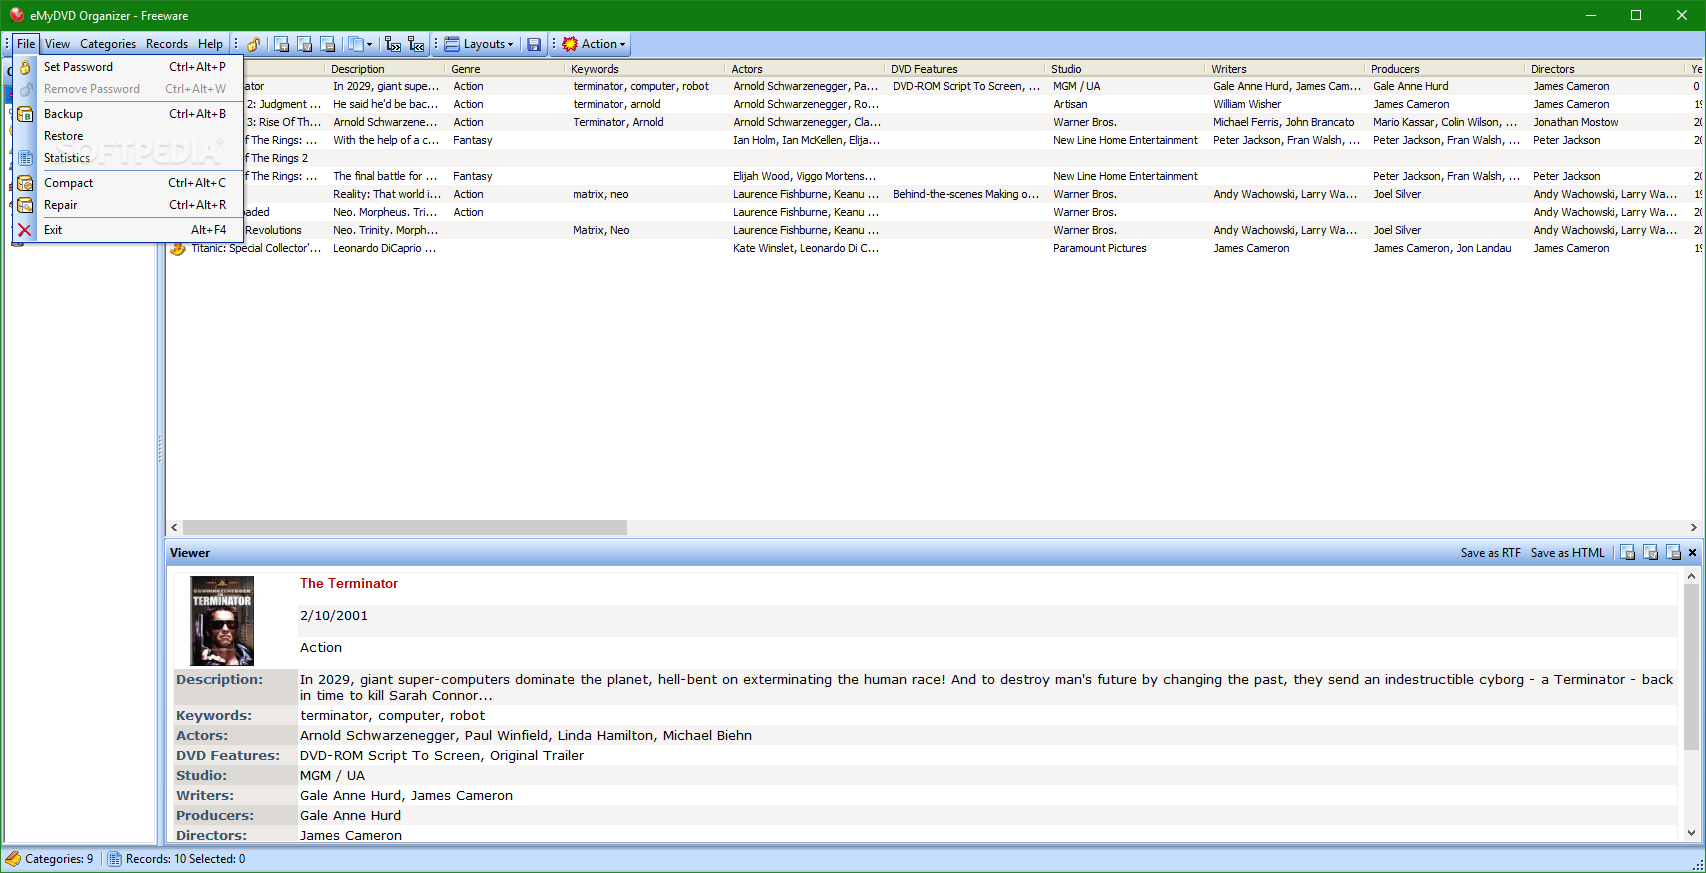Image resolution: width=1706 pixels, height=873 pixels.
Task: Open the Help menu
Action: pos(210,44)
